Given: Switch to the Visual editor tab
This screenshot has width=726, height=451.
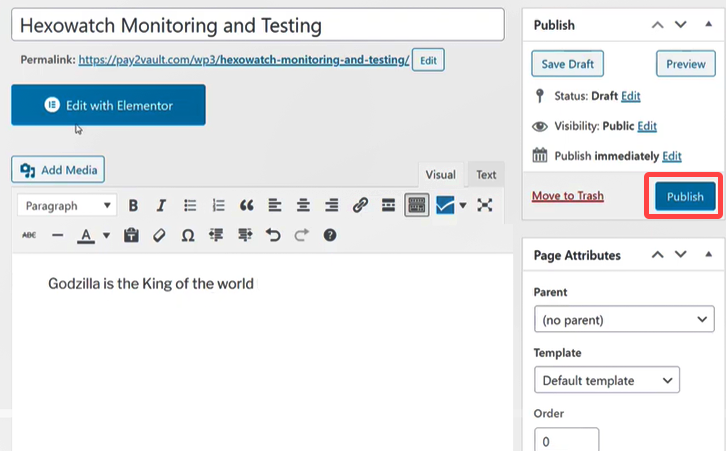Looking at the screenshot, I should tap(440, 175).
